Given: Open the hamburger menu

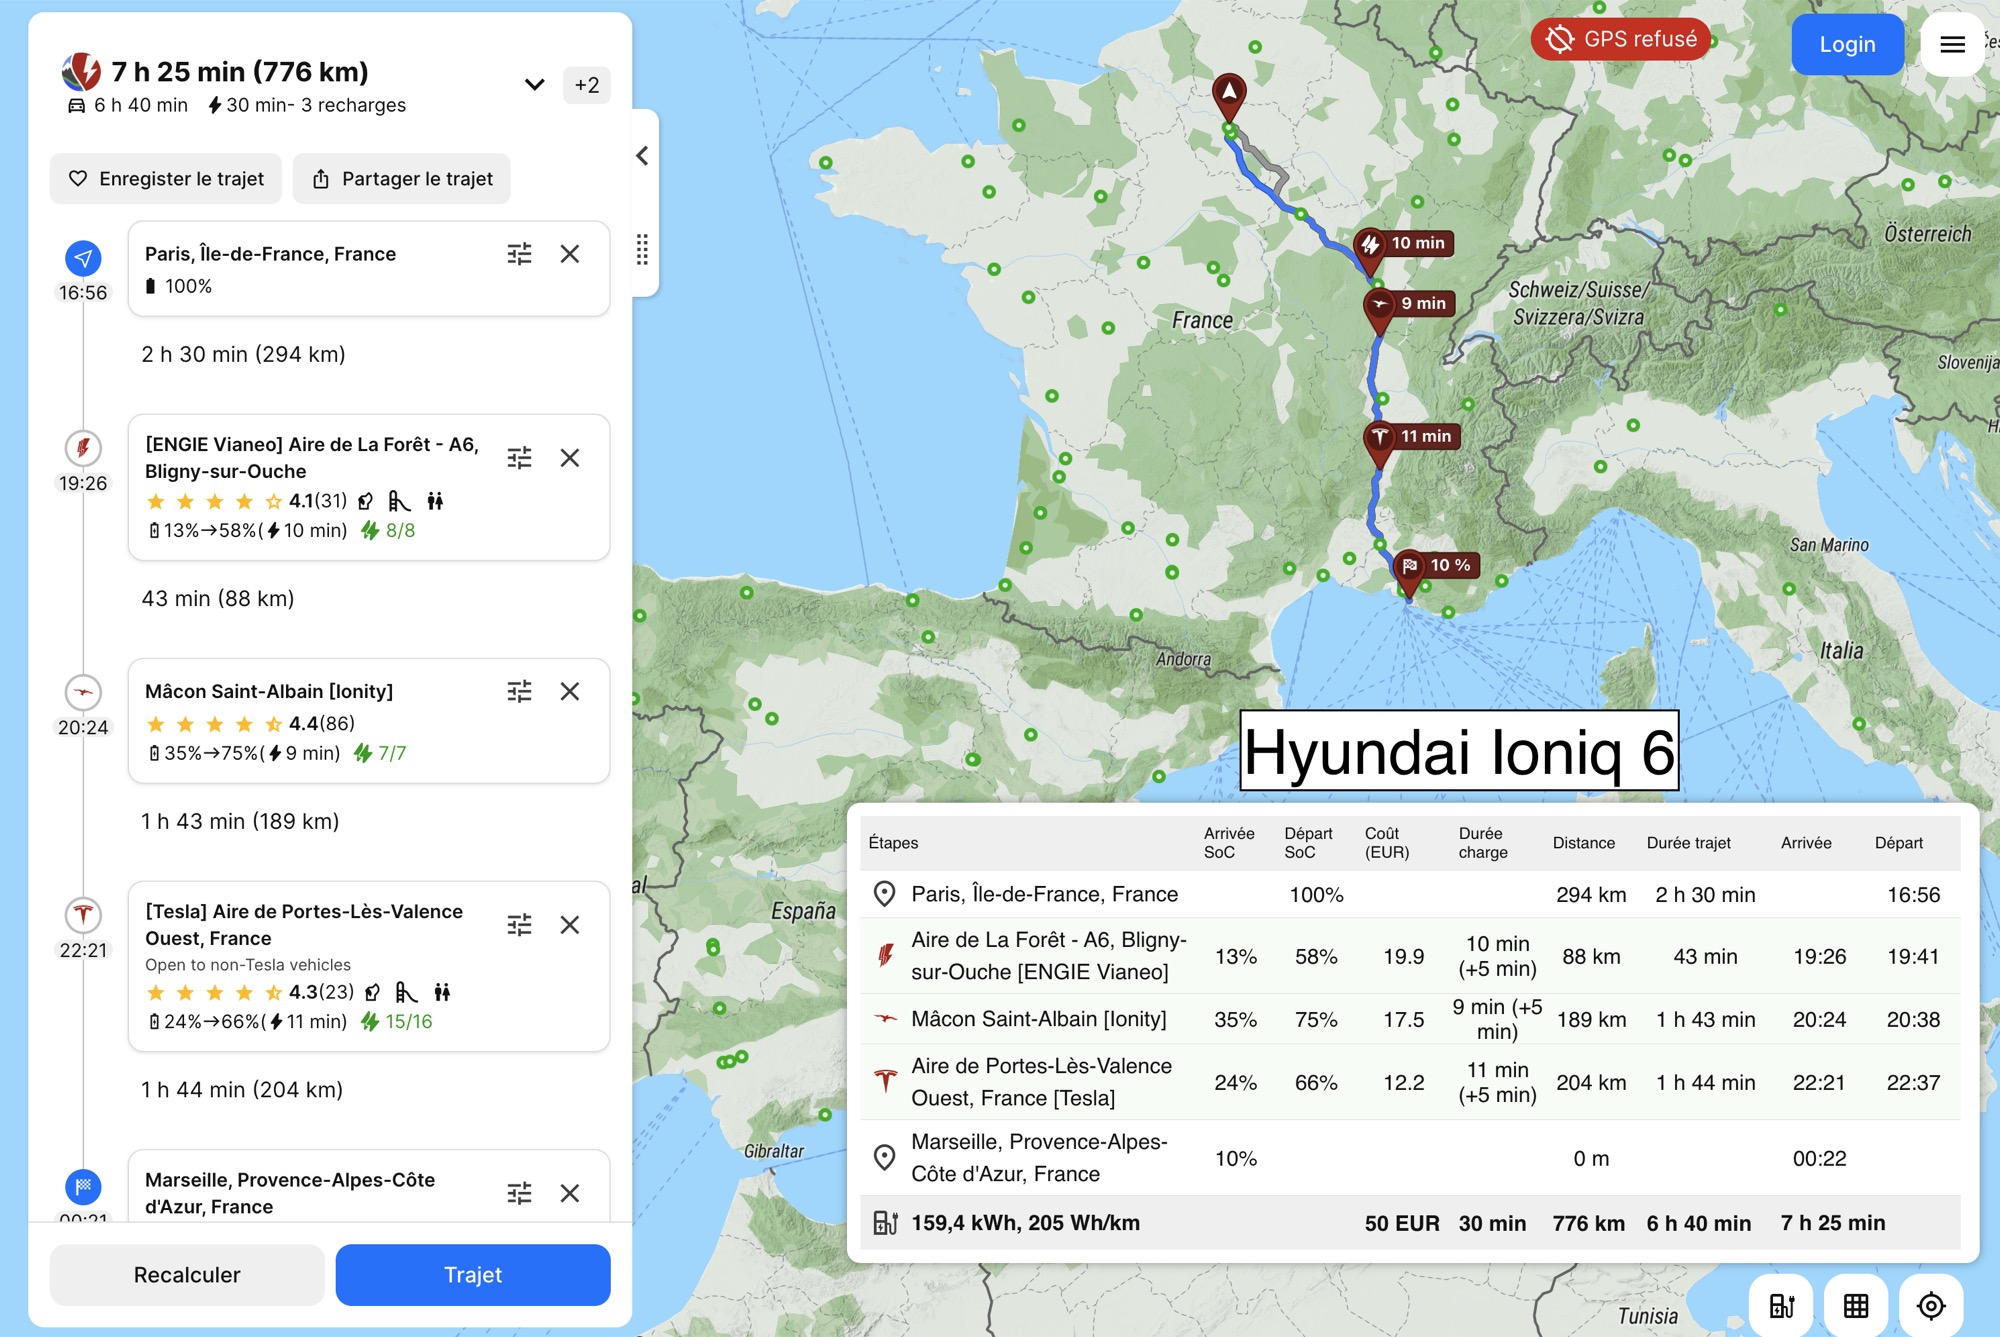Looking at the screenshot, I should (1952, 44).
